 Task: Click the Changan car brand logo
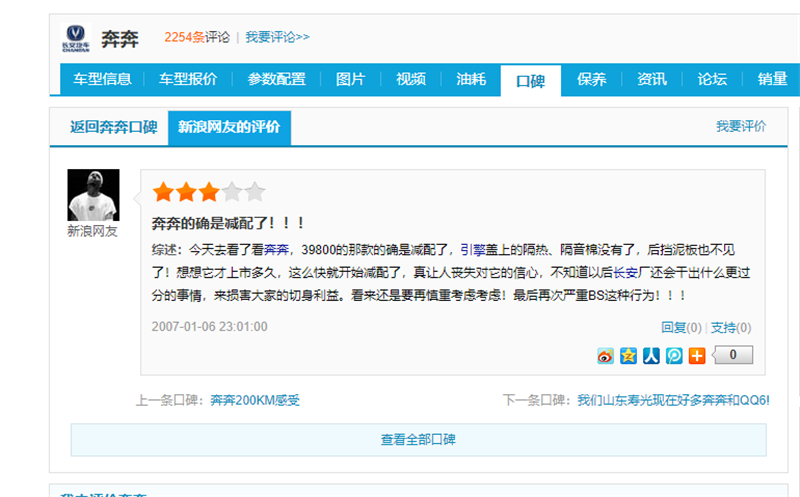click(76, 38)
